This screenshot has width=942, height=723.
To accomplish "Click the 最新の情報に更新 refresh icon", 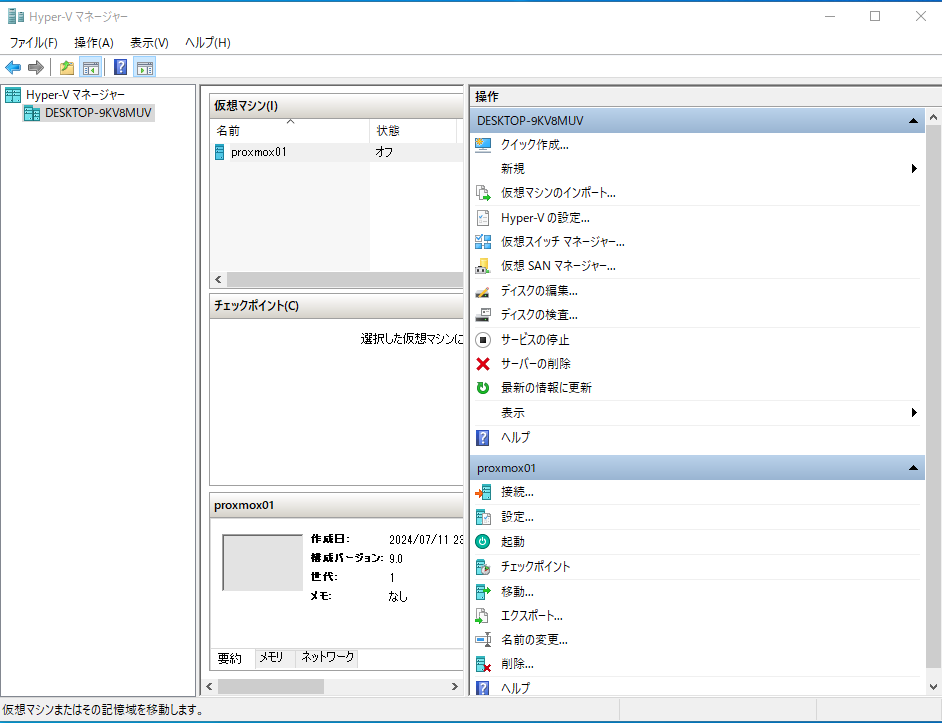I will point(483,388).
